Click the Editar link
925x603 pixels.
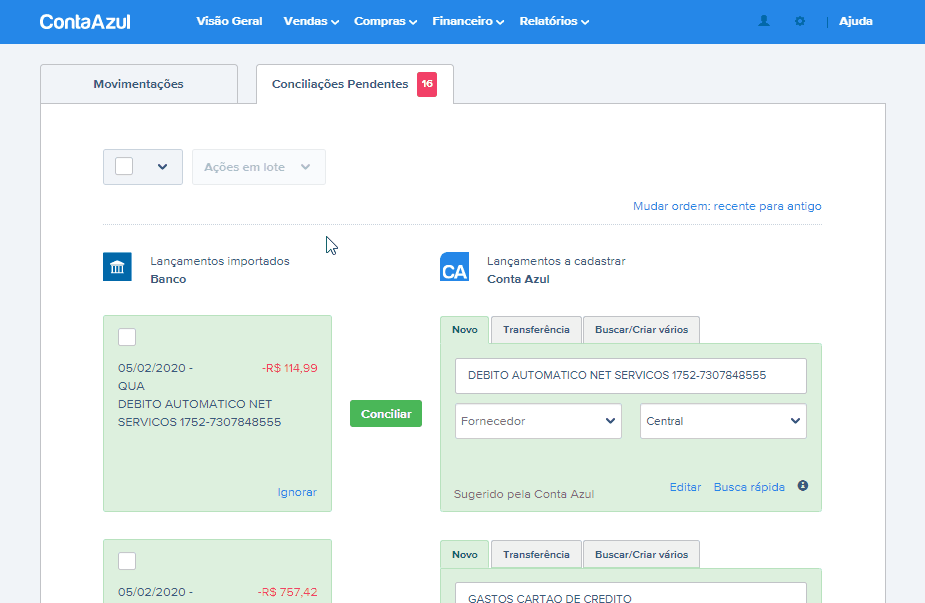685,487
